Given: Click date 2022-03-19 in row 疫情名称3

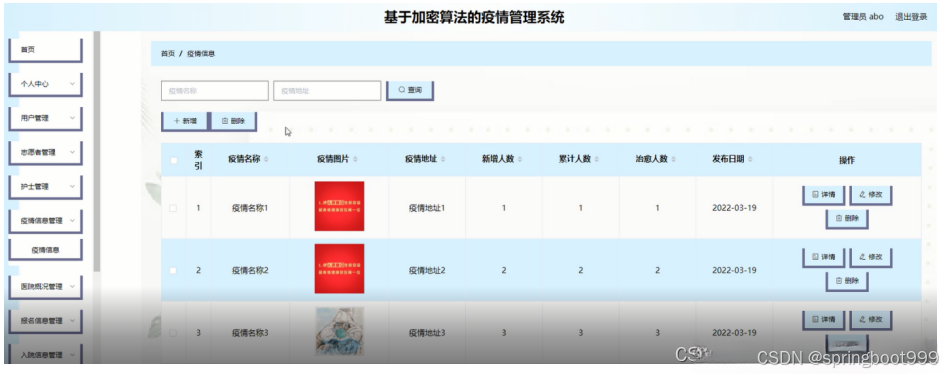Looking at the screenshot, I should point(734,333).
